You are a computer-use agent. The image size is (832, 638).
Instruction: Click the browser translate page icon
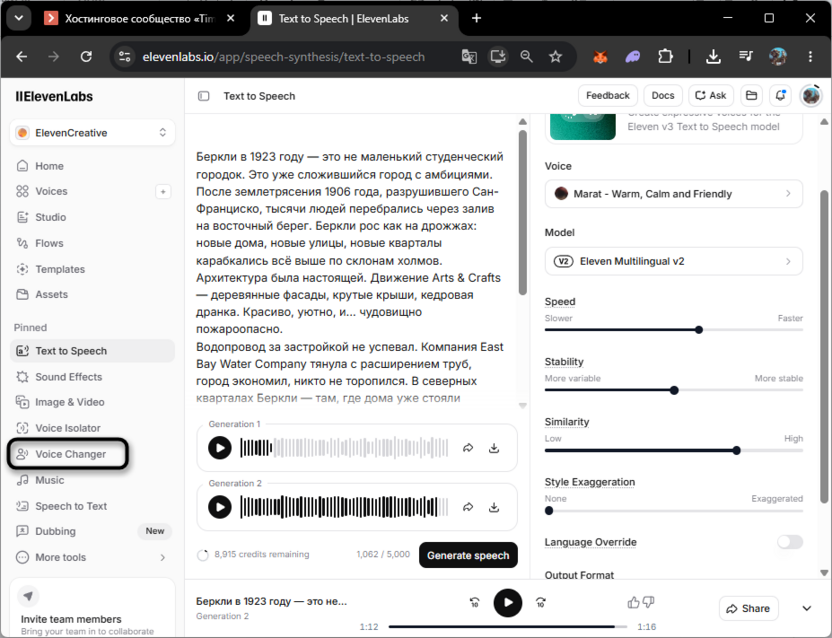click(x=469, y=56)
